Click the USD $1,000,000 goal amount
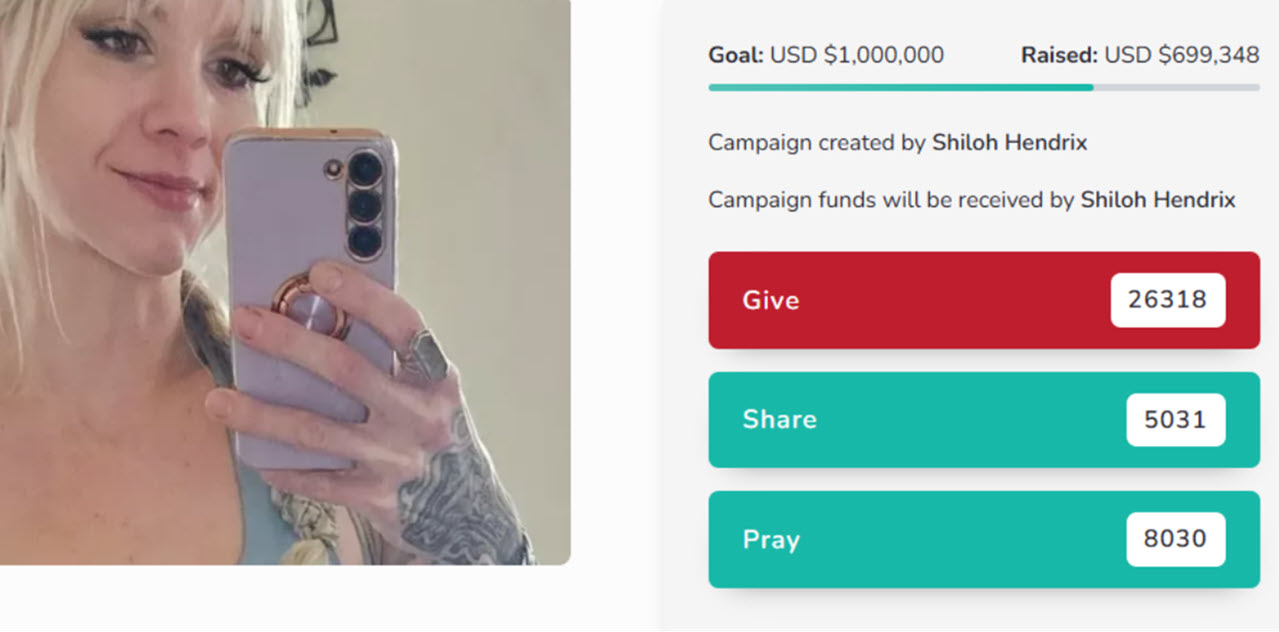The height and width of the screenshot is (632, 1279). pos(857,55)
